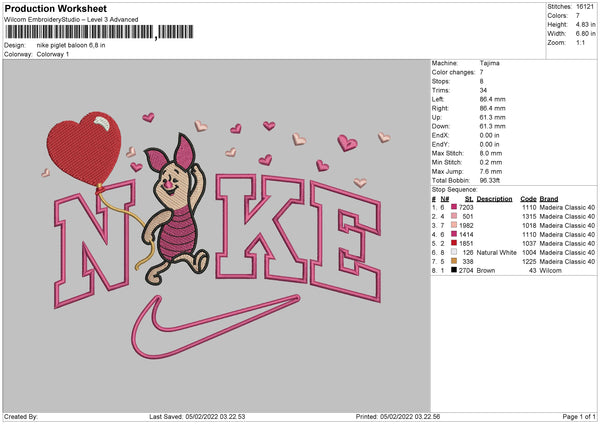Viewport: 600px width, 424px height.
Task: Click thread code 1004
Action: click(x=529, y=252)
